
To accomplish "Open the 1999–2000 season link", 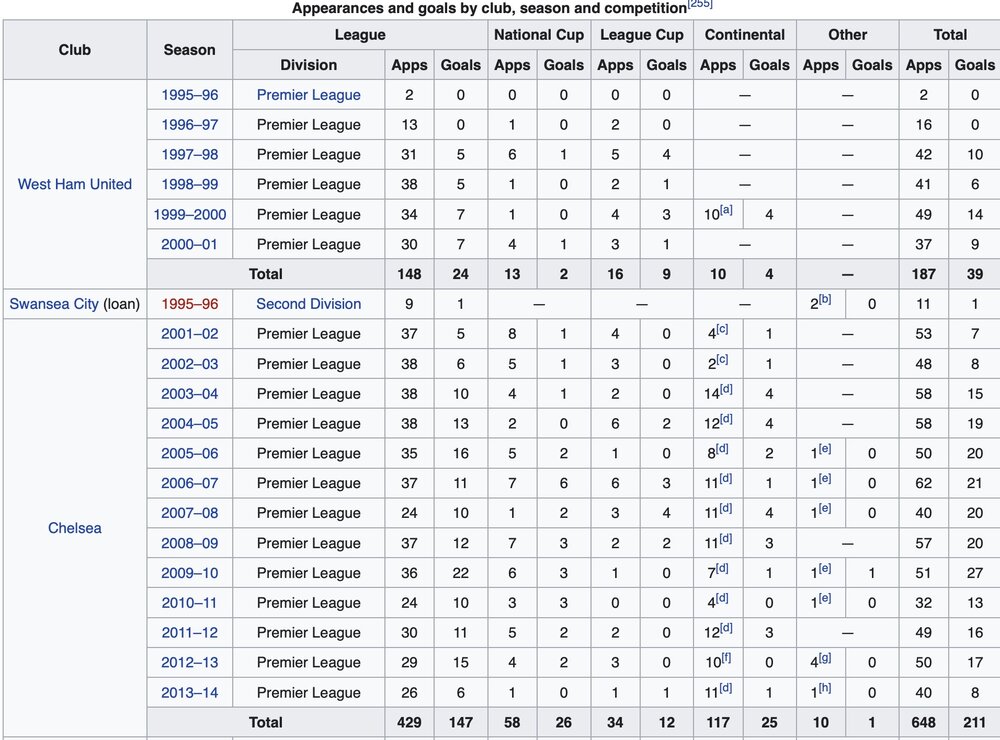I will pyautogui.click(x=189, y=214).
